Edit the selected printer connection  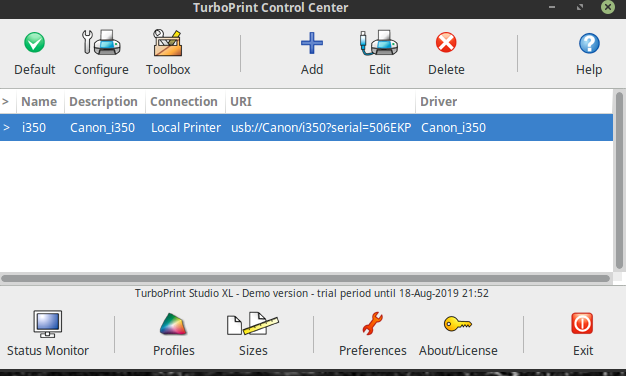point(379,53)
